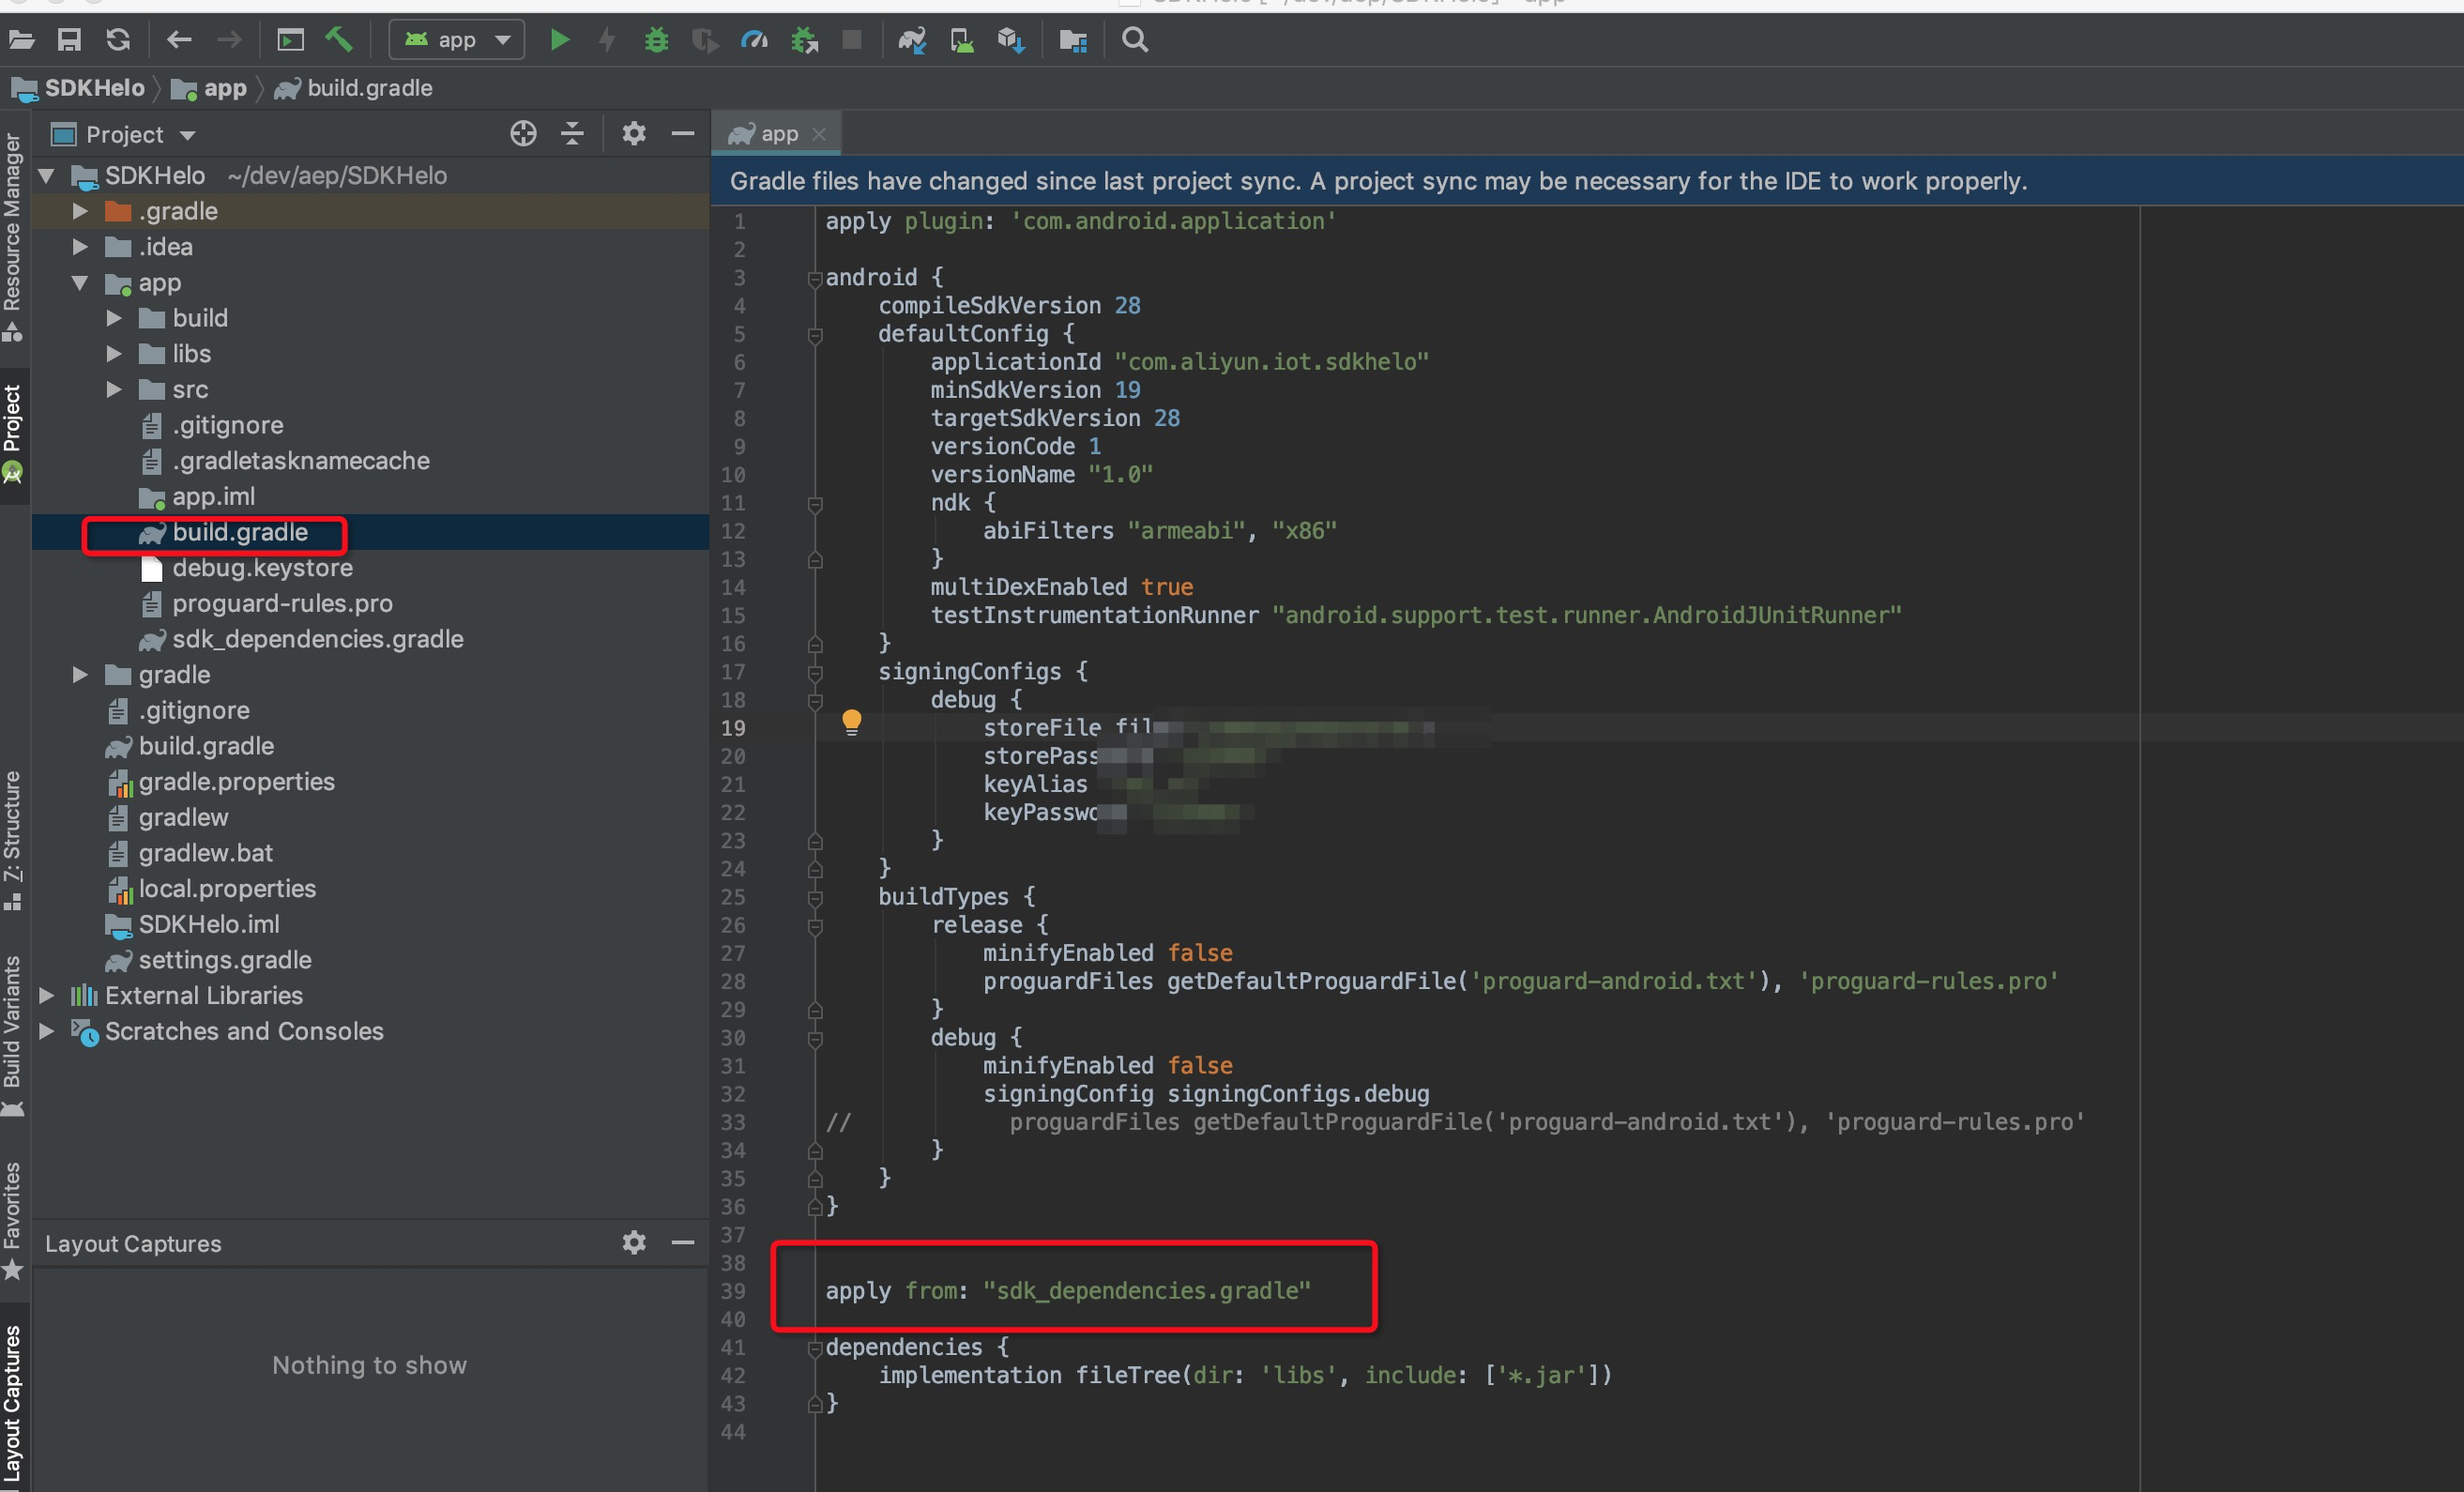The height and width of the screenshot is (1492, 2464).
Task: Expand the src folder
Action: pos(114,389)
